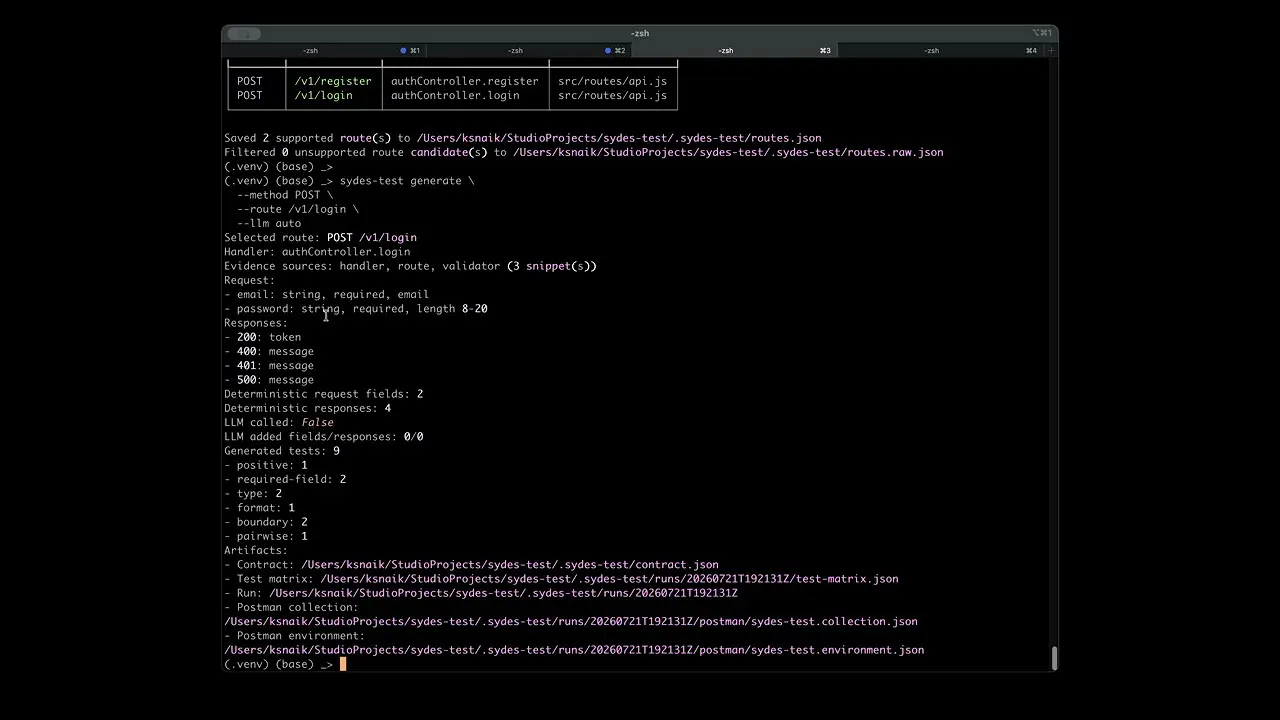Click the /v1/login route in the table
The image size is (1280, 720).
(x=323, y=95)
